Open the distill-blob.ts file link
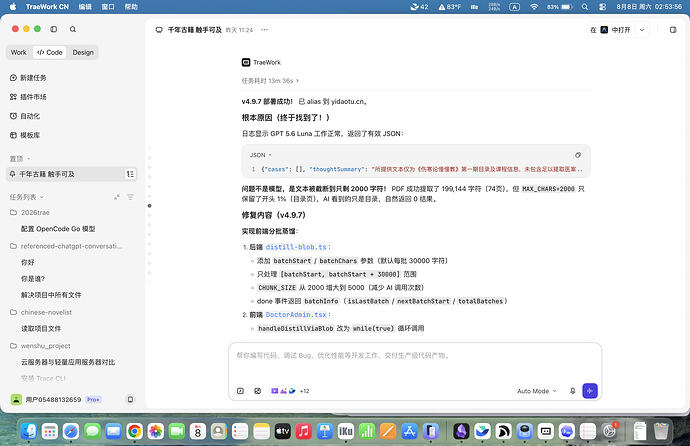Image resolution: width=690 pixels, height=446 pixels. click(x=296, y=247)
